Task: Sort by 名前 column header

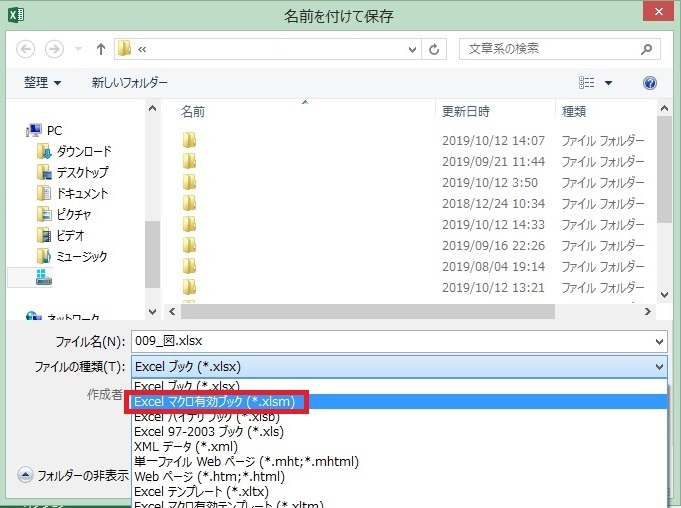Action: pos(193,112)
